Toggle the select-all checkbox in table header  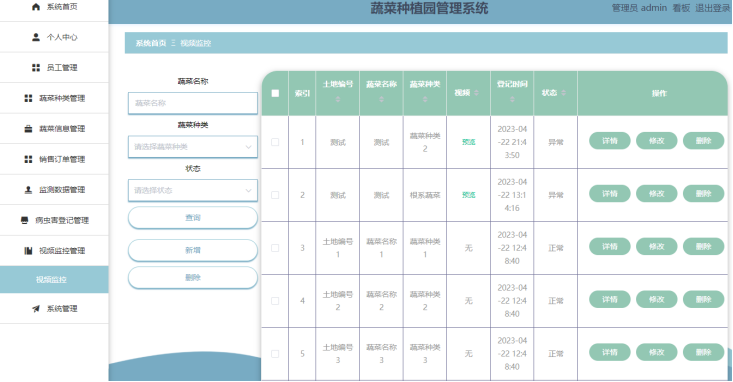pos(275,93)
